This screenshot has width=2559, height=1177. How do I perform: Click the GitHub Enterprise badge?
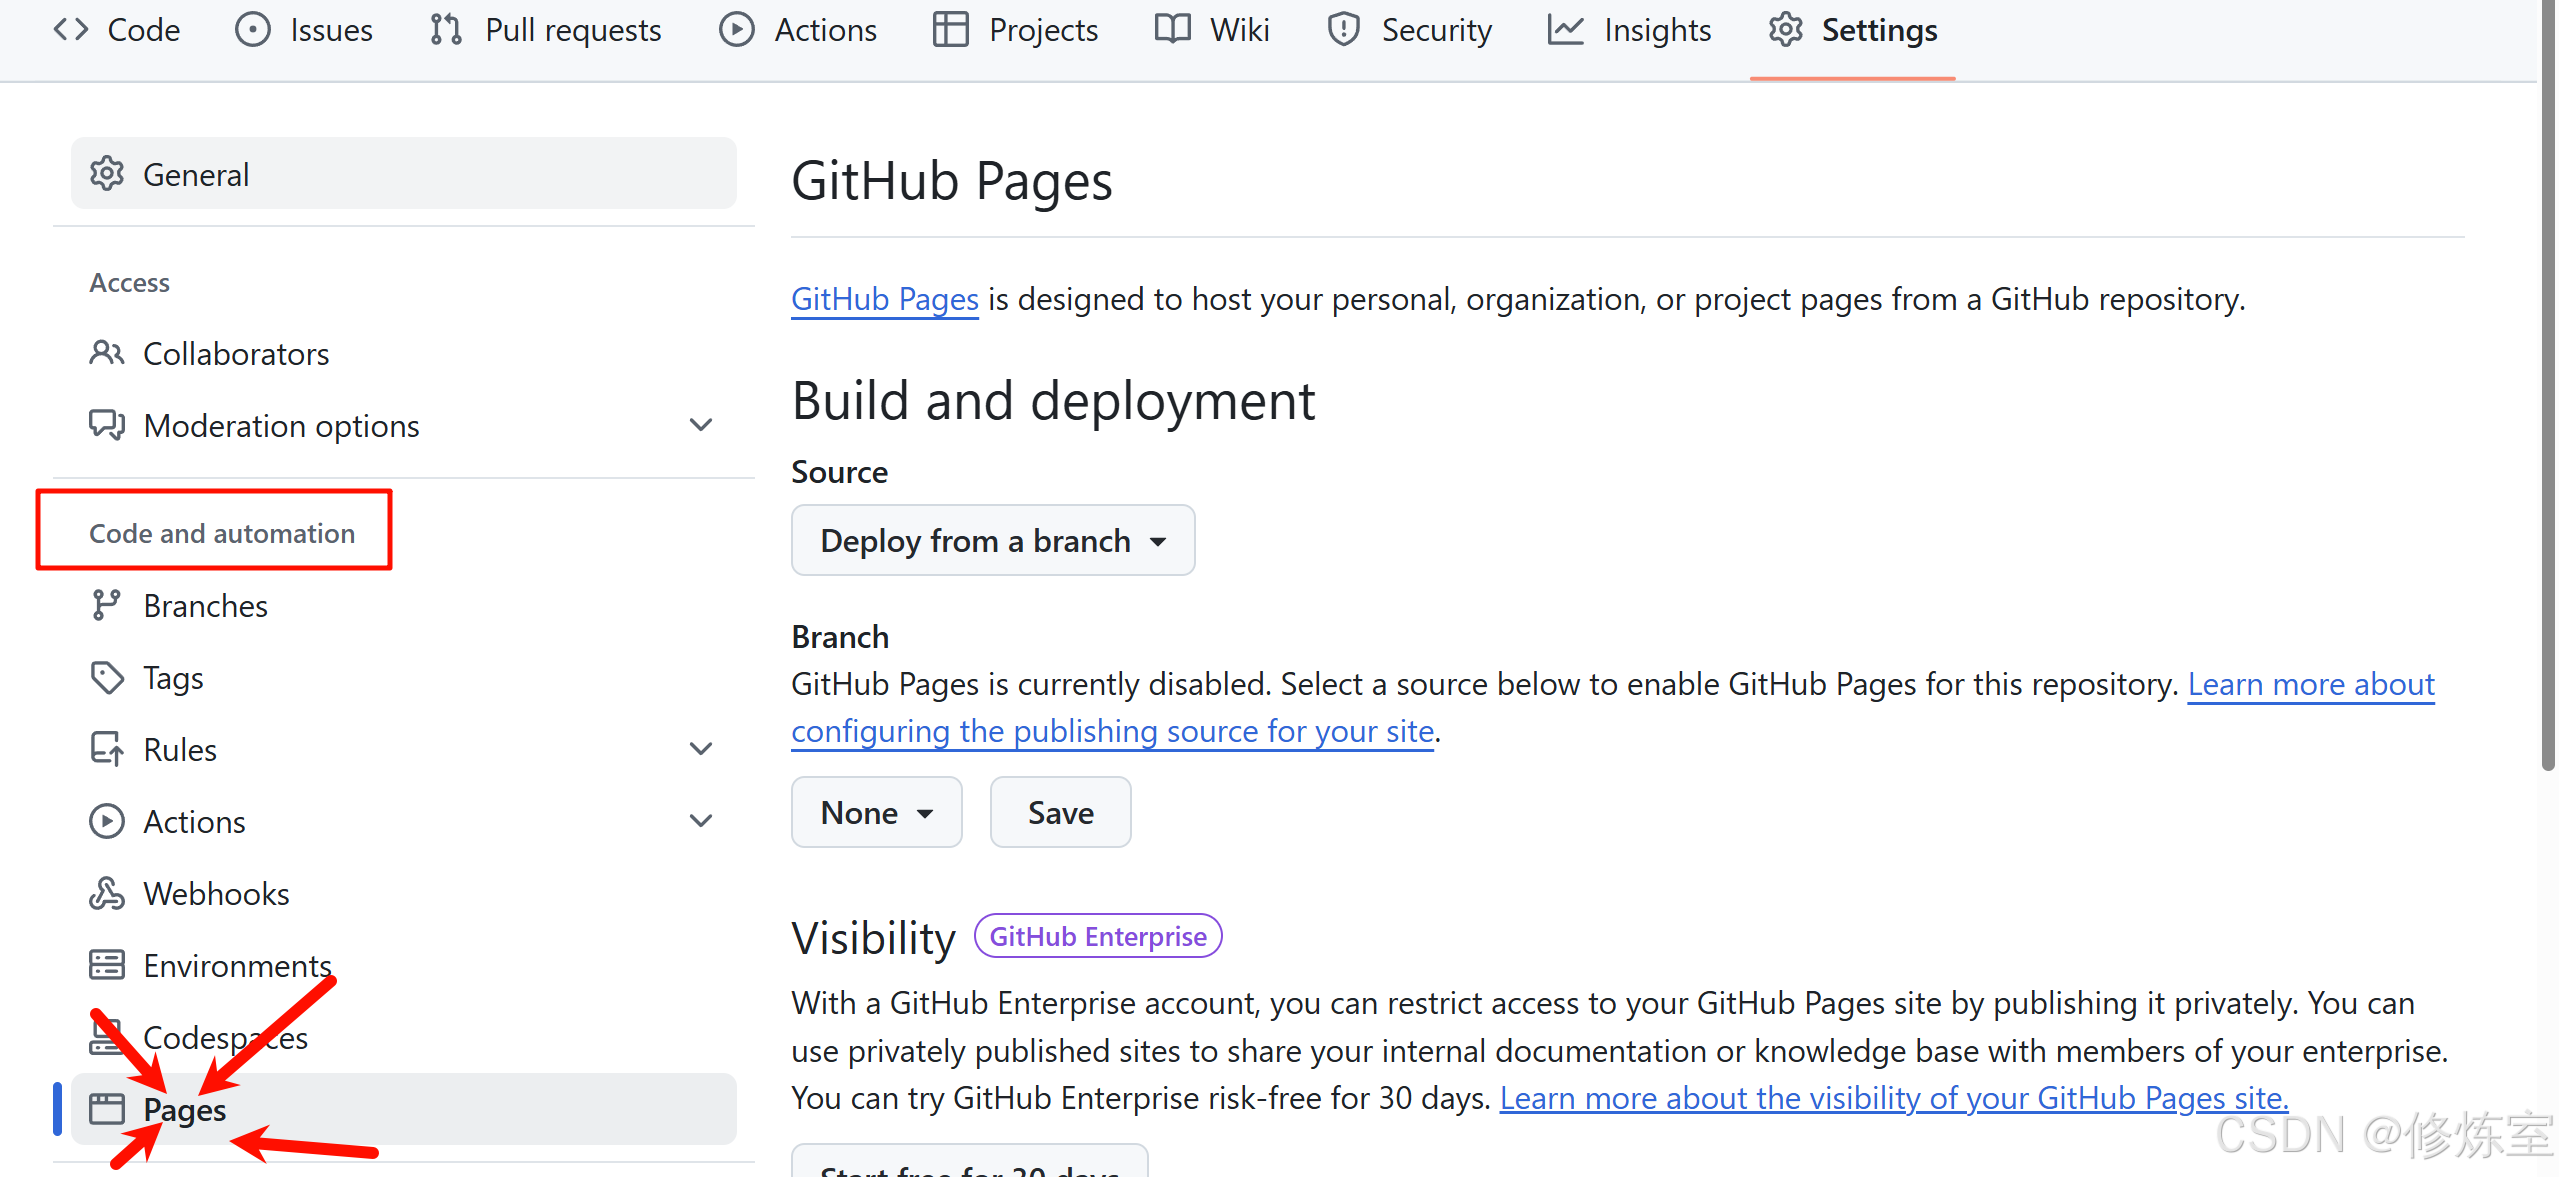tap(1097, 936)
